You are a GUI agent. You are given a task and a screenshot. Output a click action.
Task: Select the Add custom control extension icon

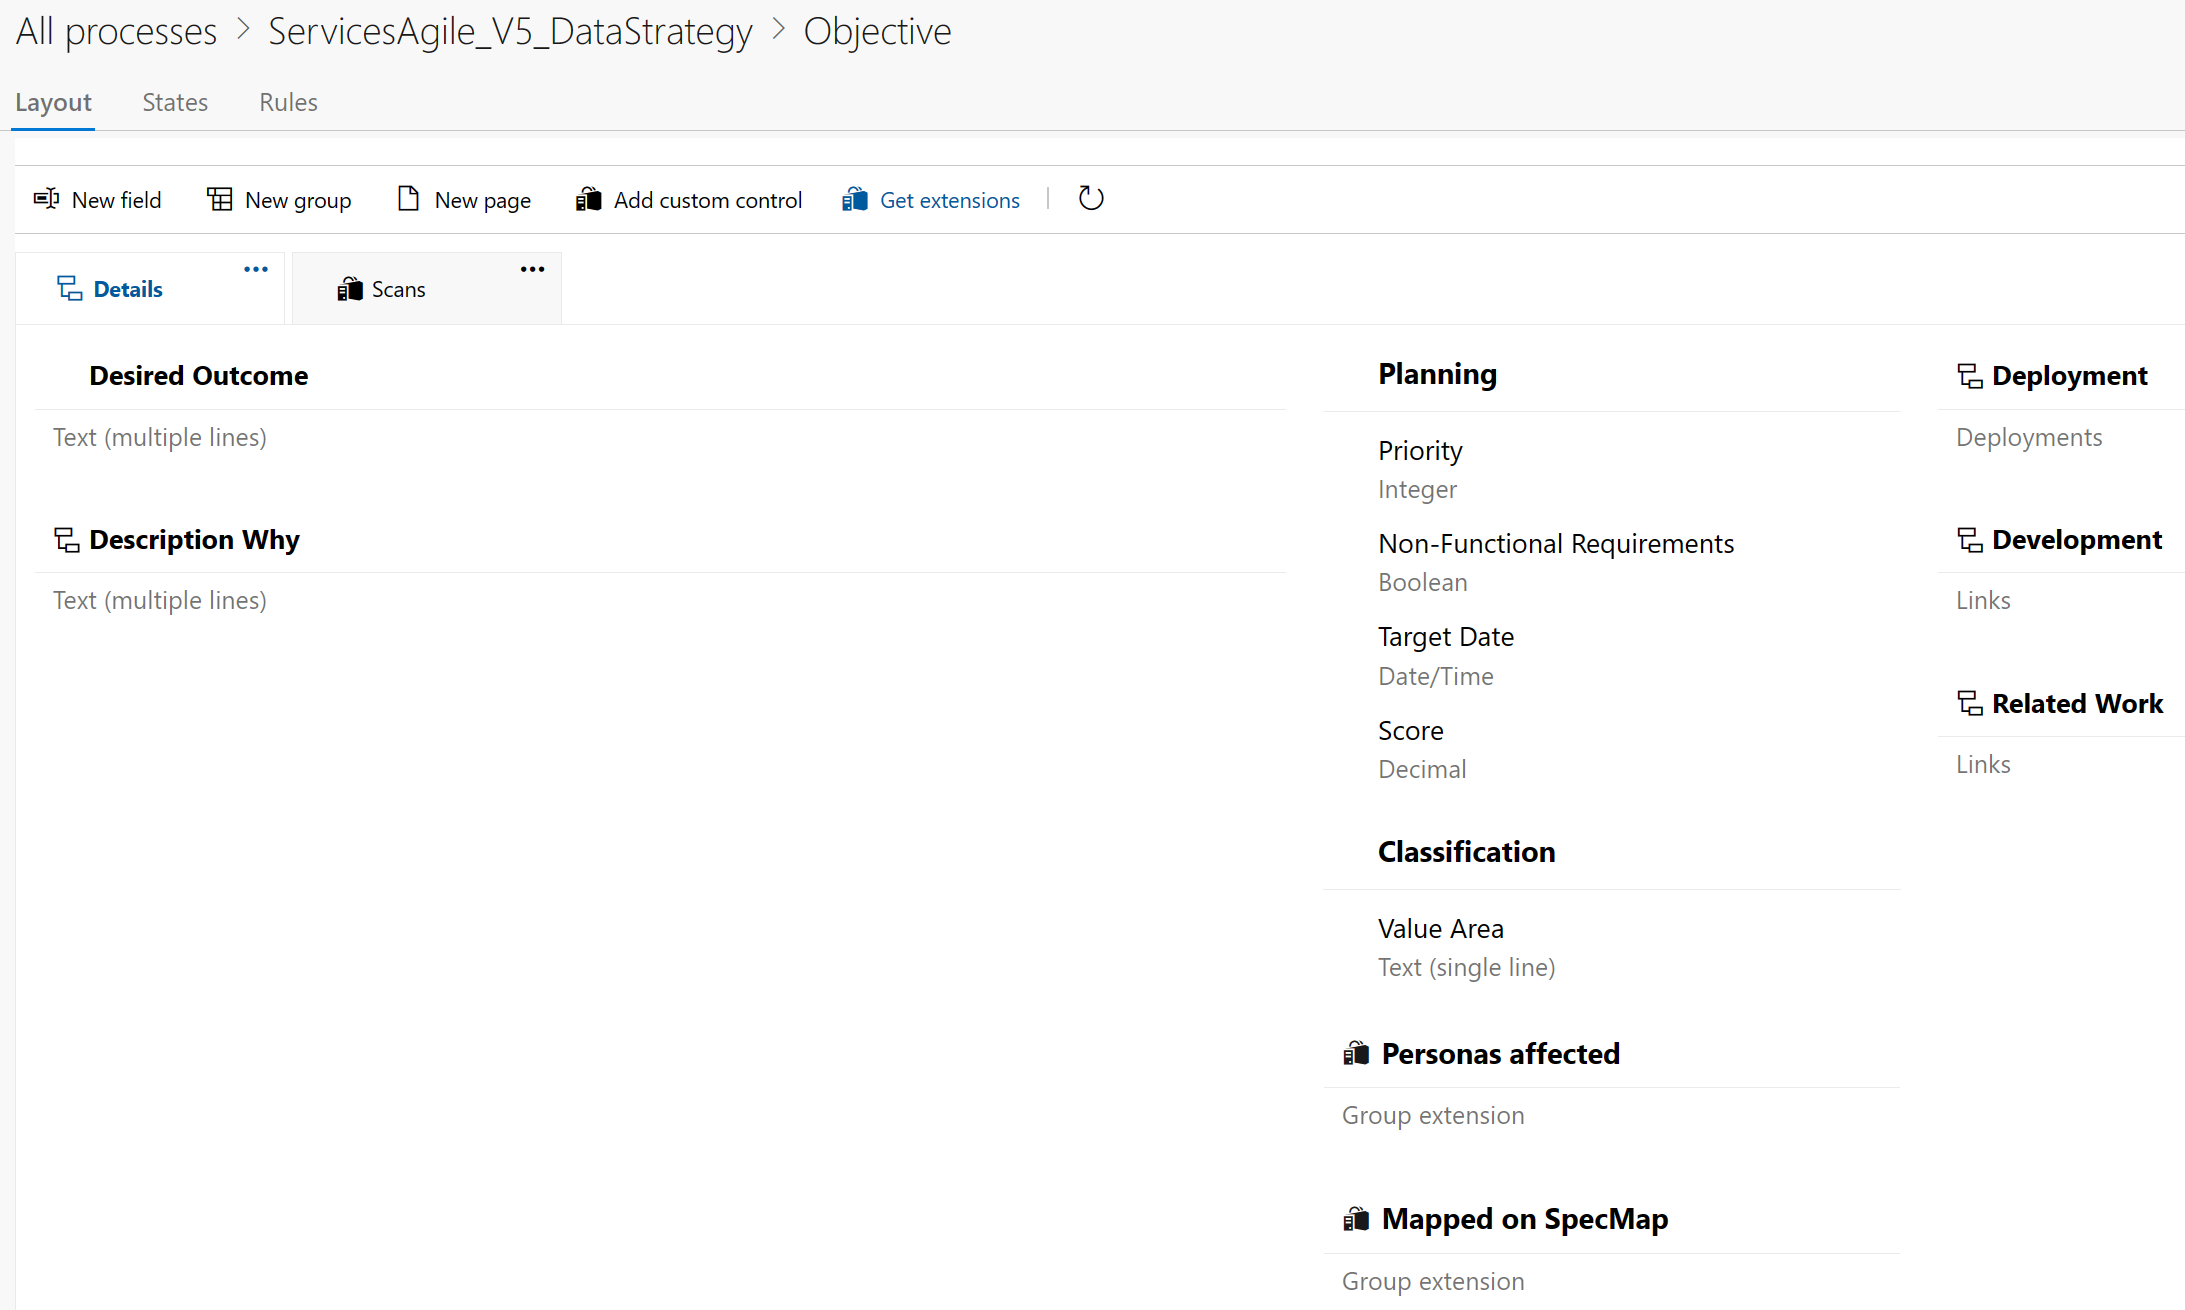point(589,199)
